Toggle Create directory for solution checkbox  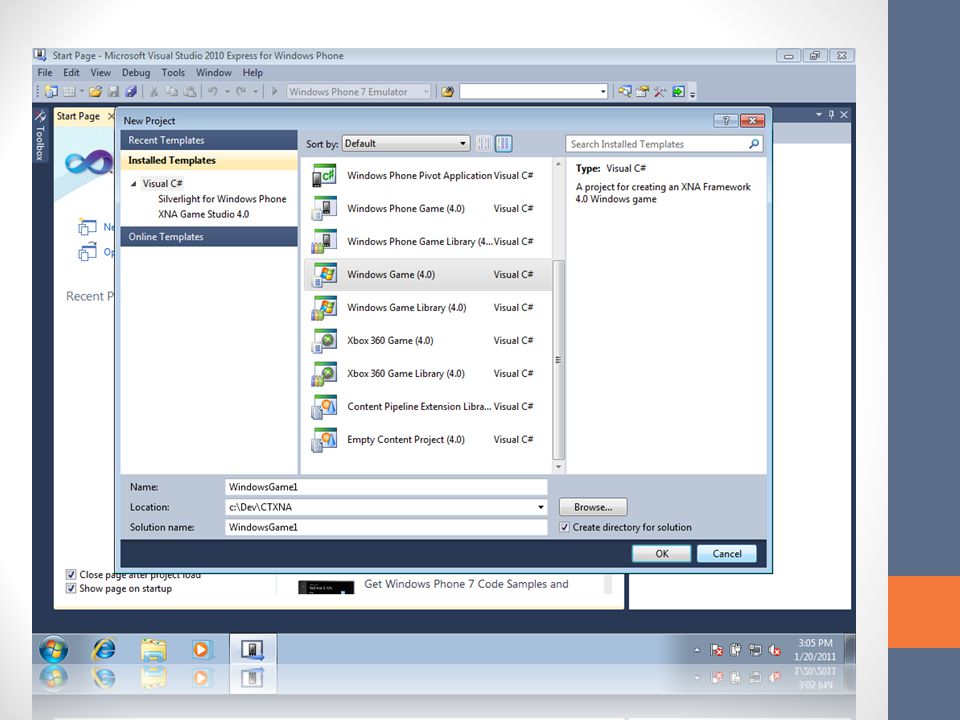pos(564,527)
